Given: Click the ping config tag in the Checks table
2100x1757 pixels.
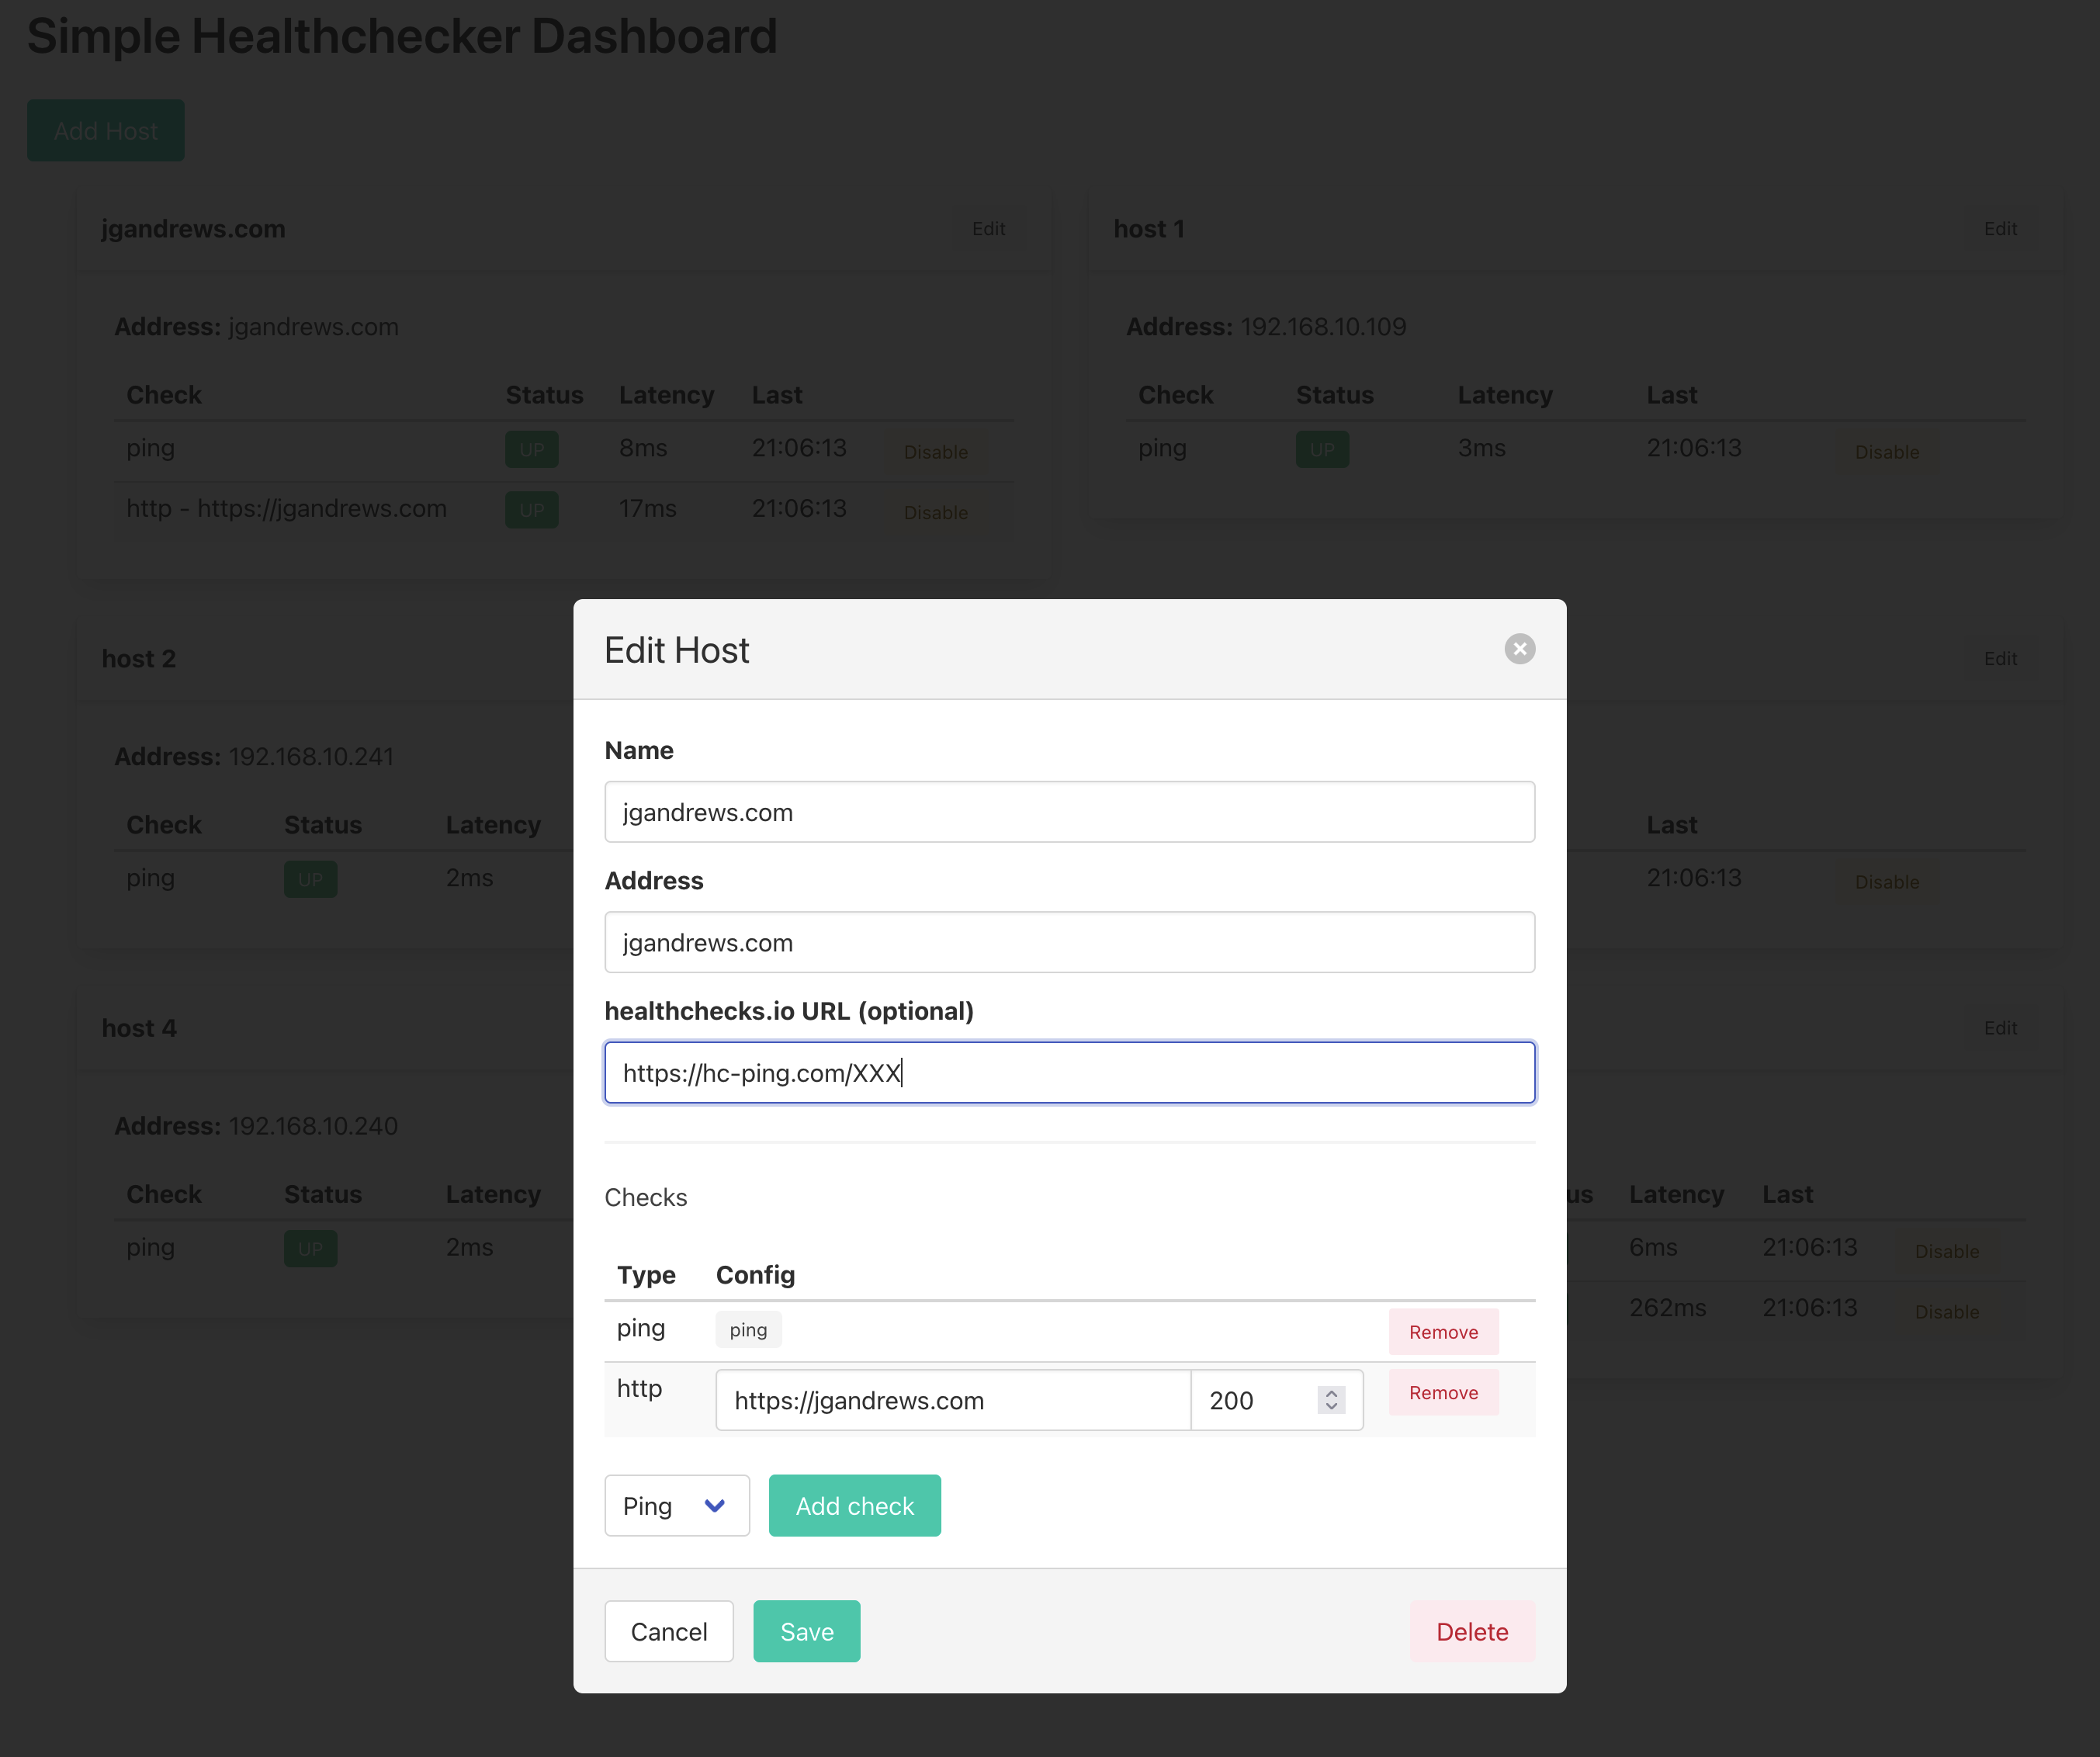Looking at the screenshot, I should click(748, 1329).
